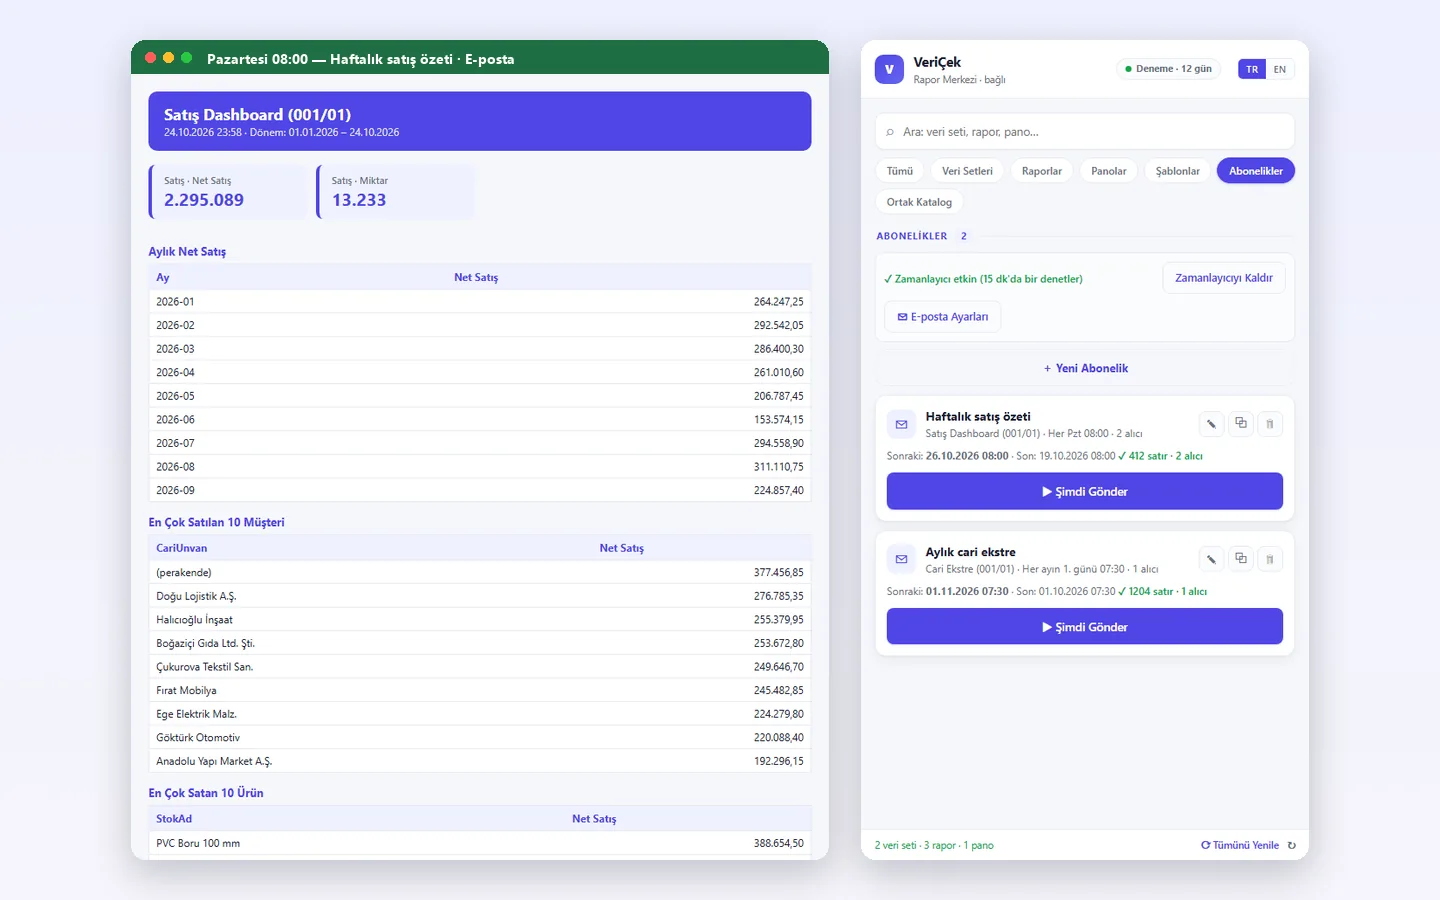Click the 'Satış · Net Satış' 2.295.089 KPI card

click(228, 191)
